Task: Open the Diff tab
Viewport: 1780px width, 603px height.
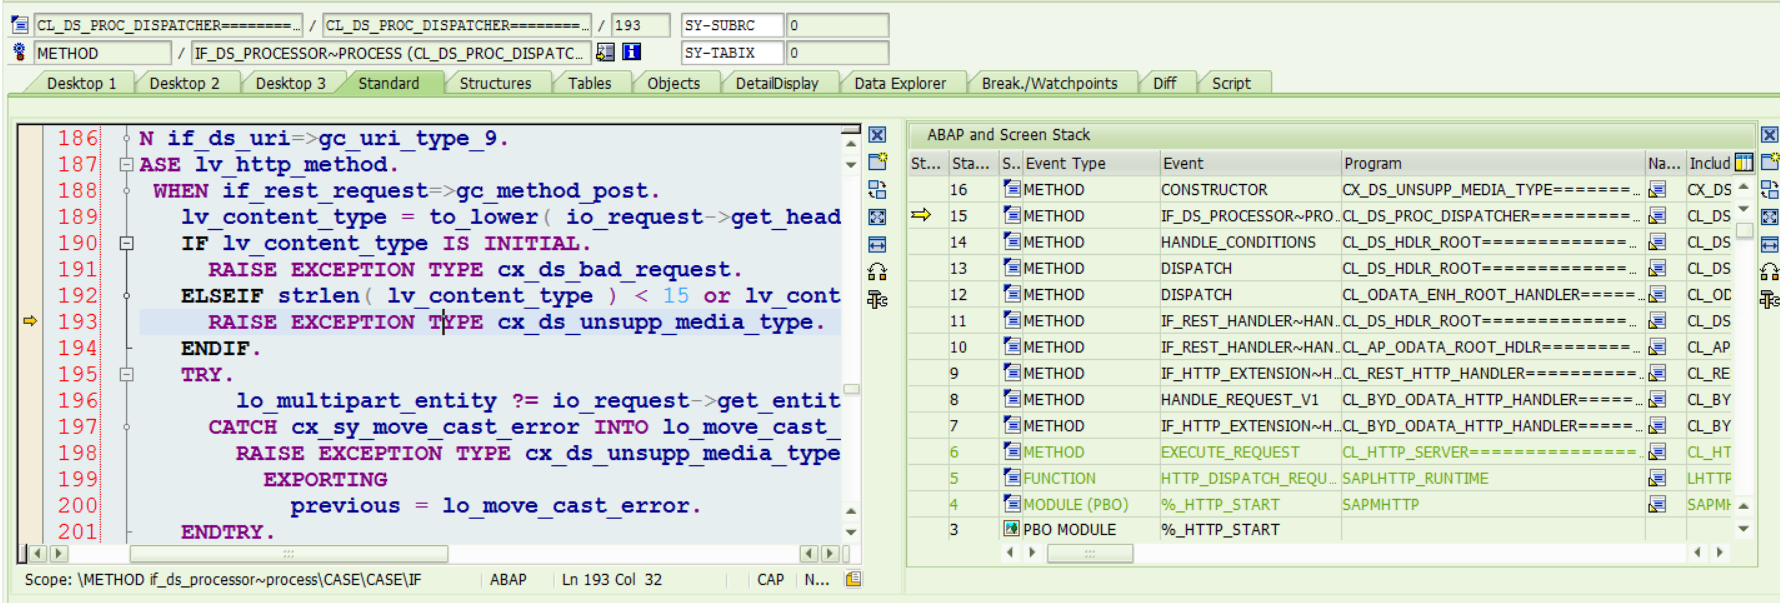Action: click(x=1164, y=83)
